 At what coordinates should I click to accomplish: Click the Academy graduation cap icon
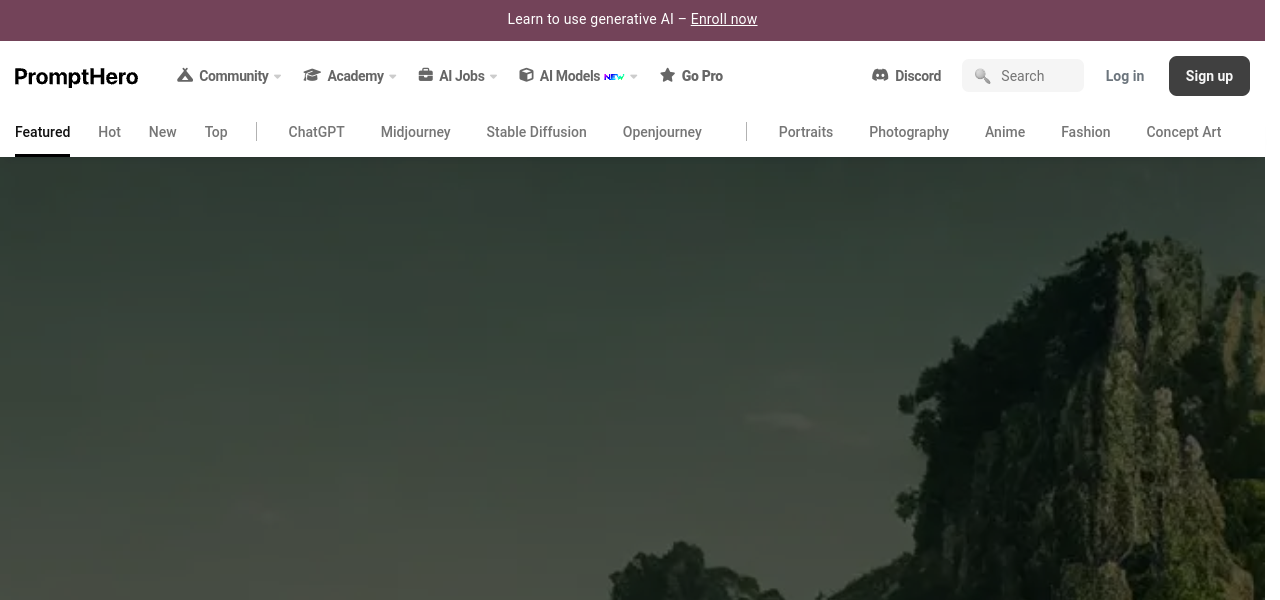point(312,75)
